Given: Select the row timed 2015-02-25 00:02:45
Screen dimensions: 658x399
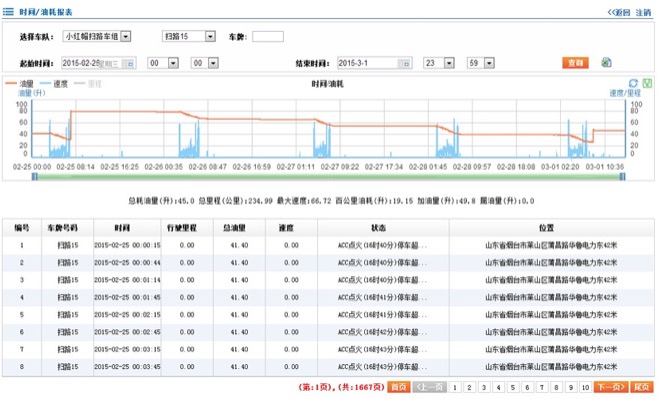Looking at the screenshot, I should pos(328,332).
